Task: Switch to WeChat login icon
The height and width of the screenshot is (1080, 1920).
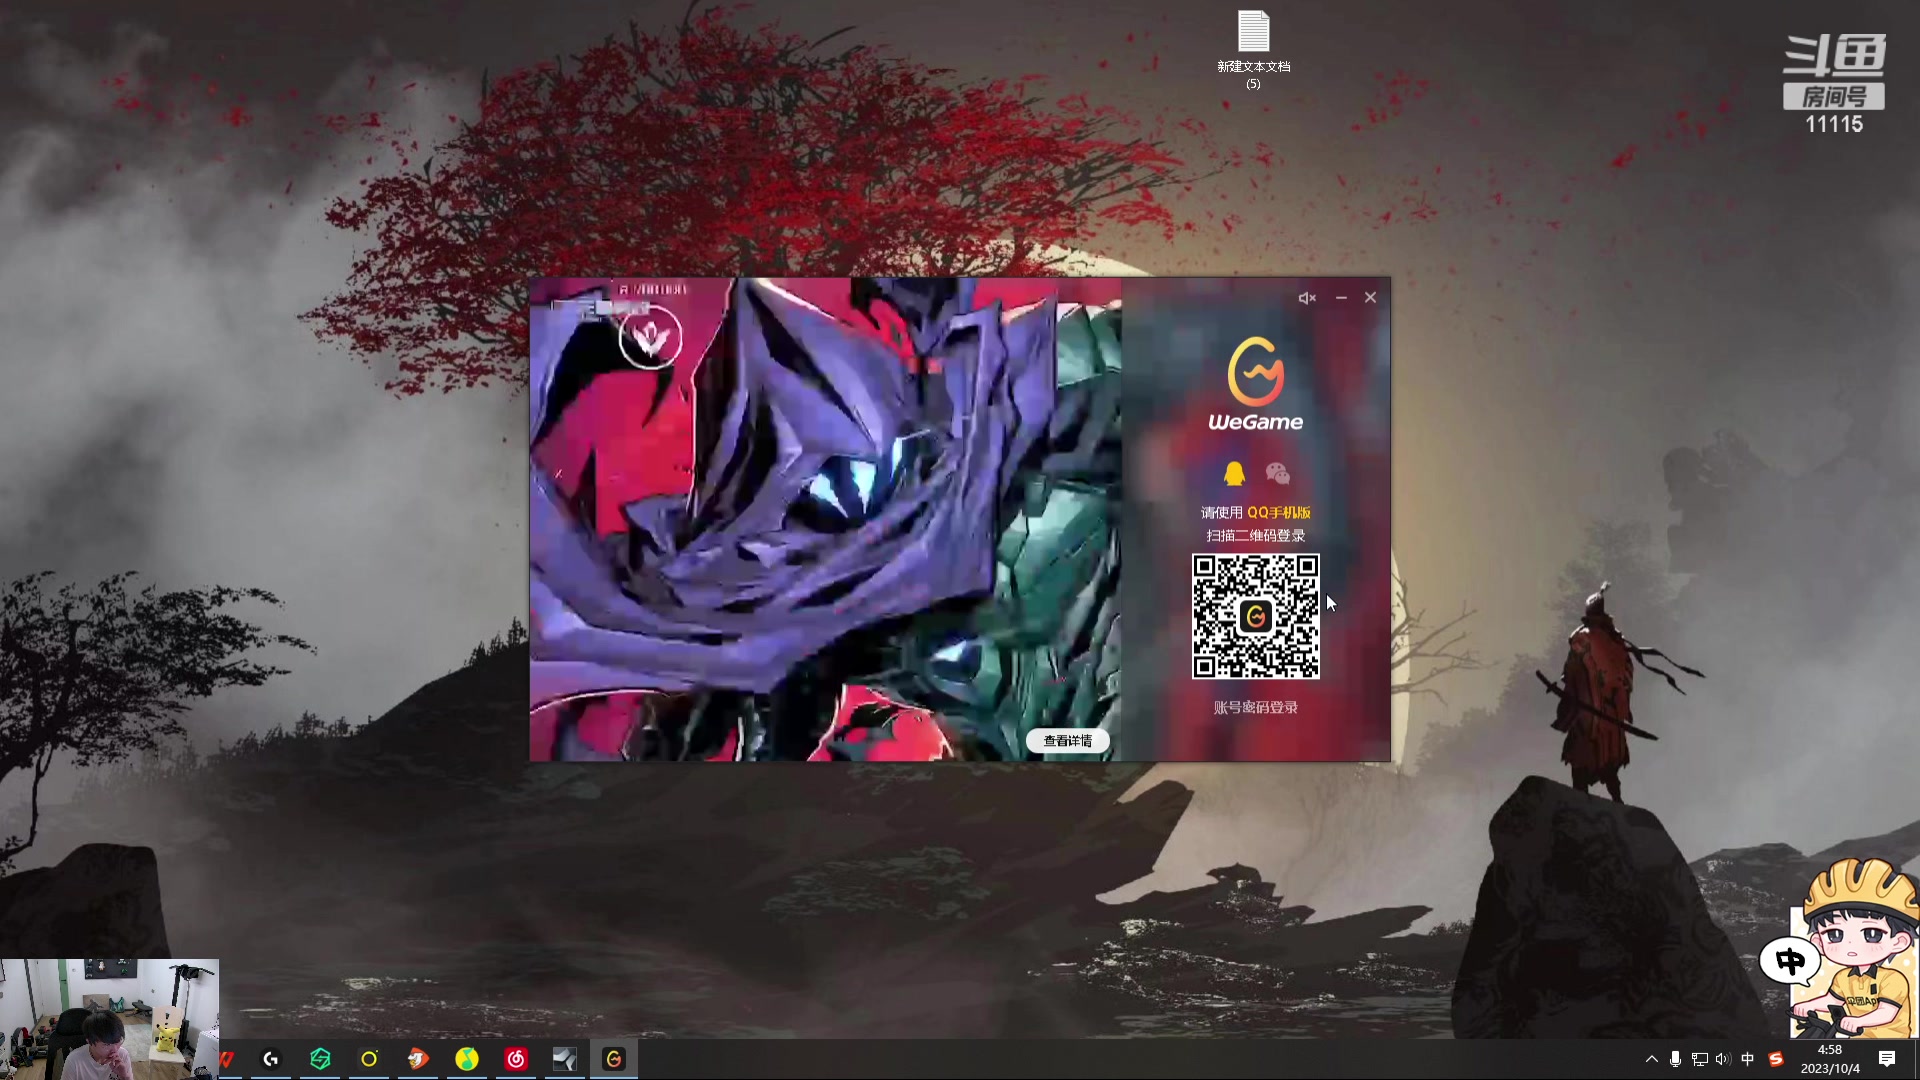Action: tap(1278, 473)
